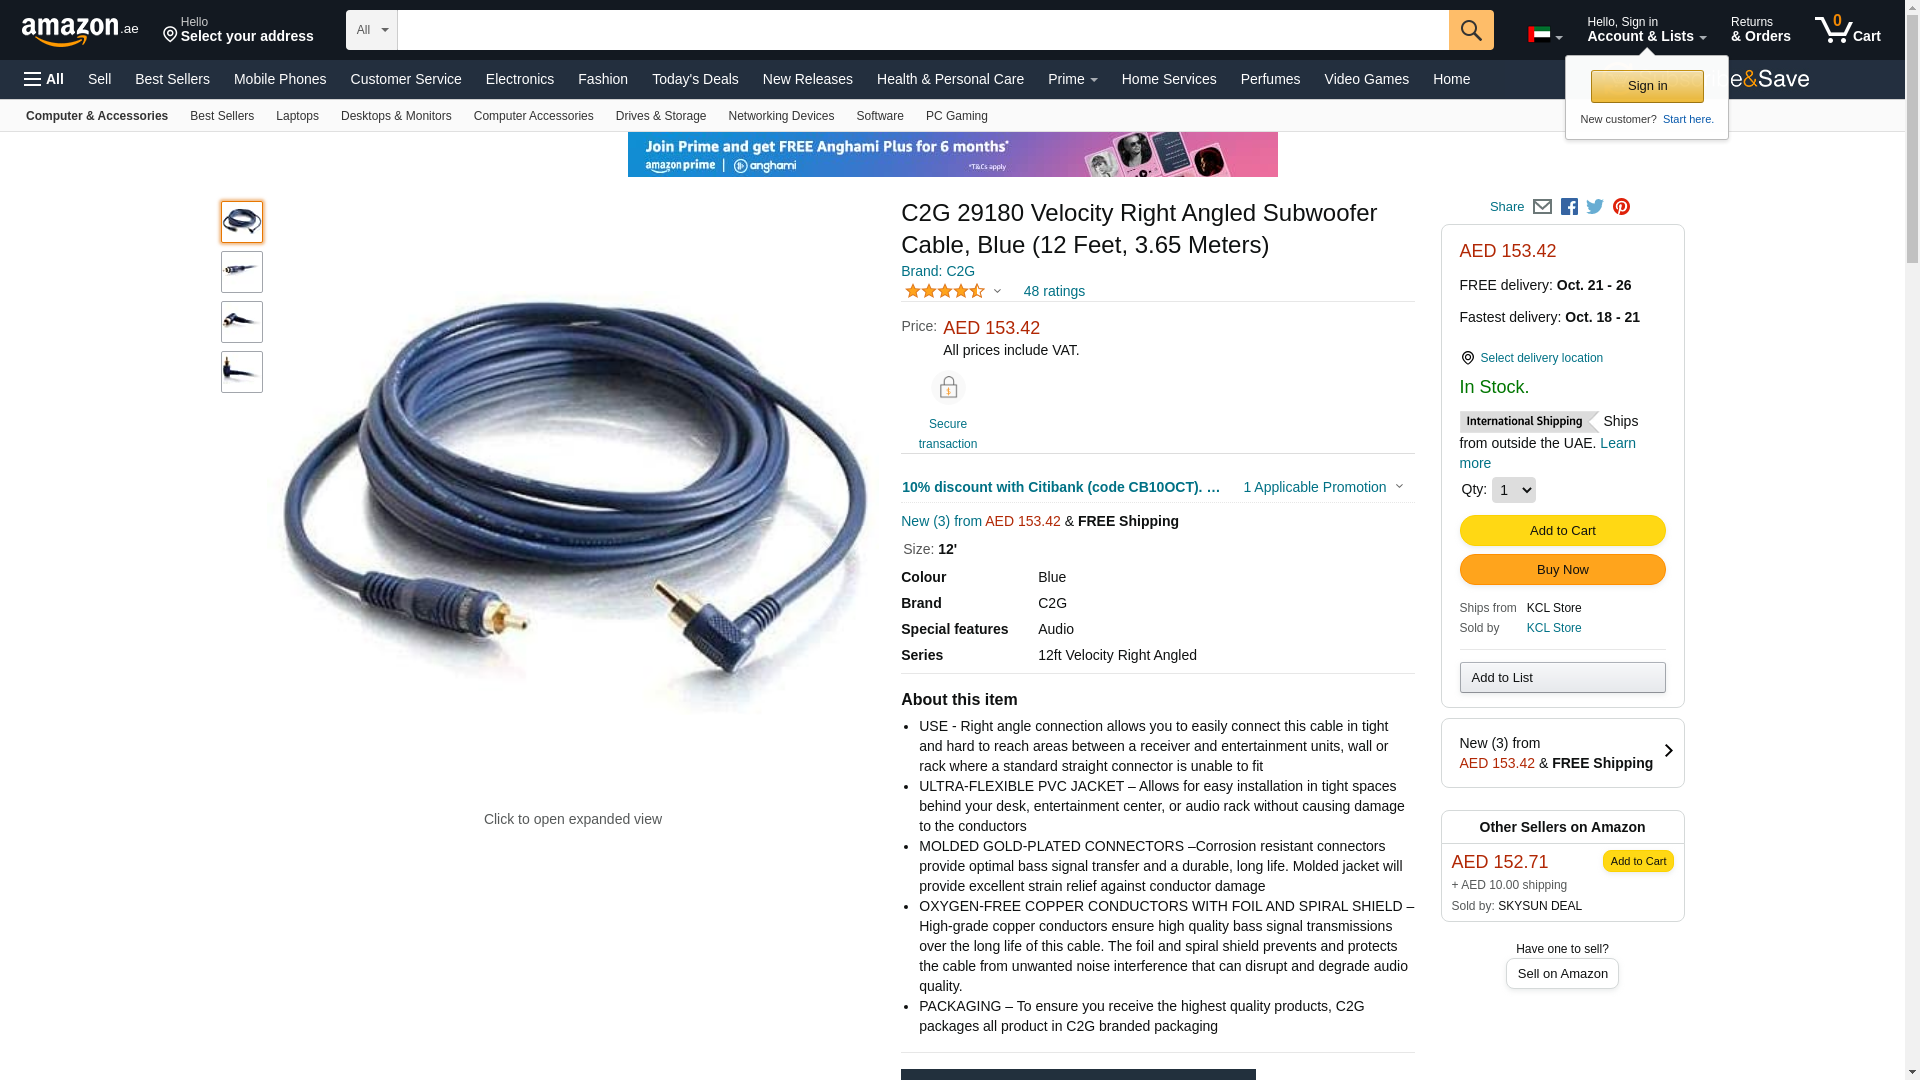Share product via email icon
Image resolution: width=1920 pixels, height=1080 pixels.
tap(1542, 207)
